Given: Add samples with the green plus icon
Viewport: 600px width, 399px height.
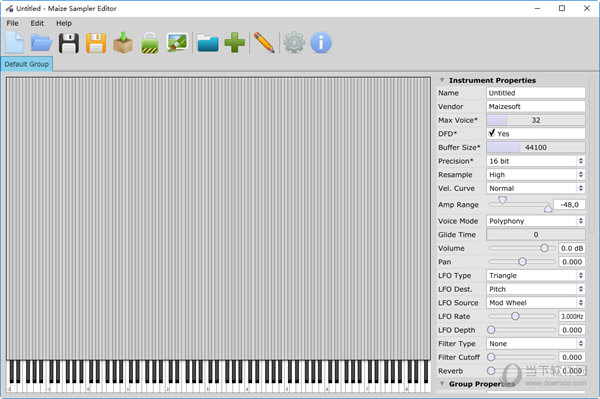Looking at the screenshot, I should click(235, 42).
